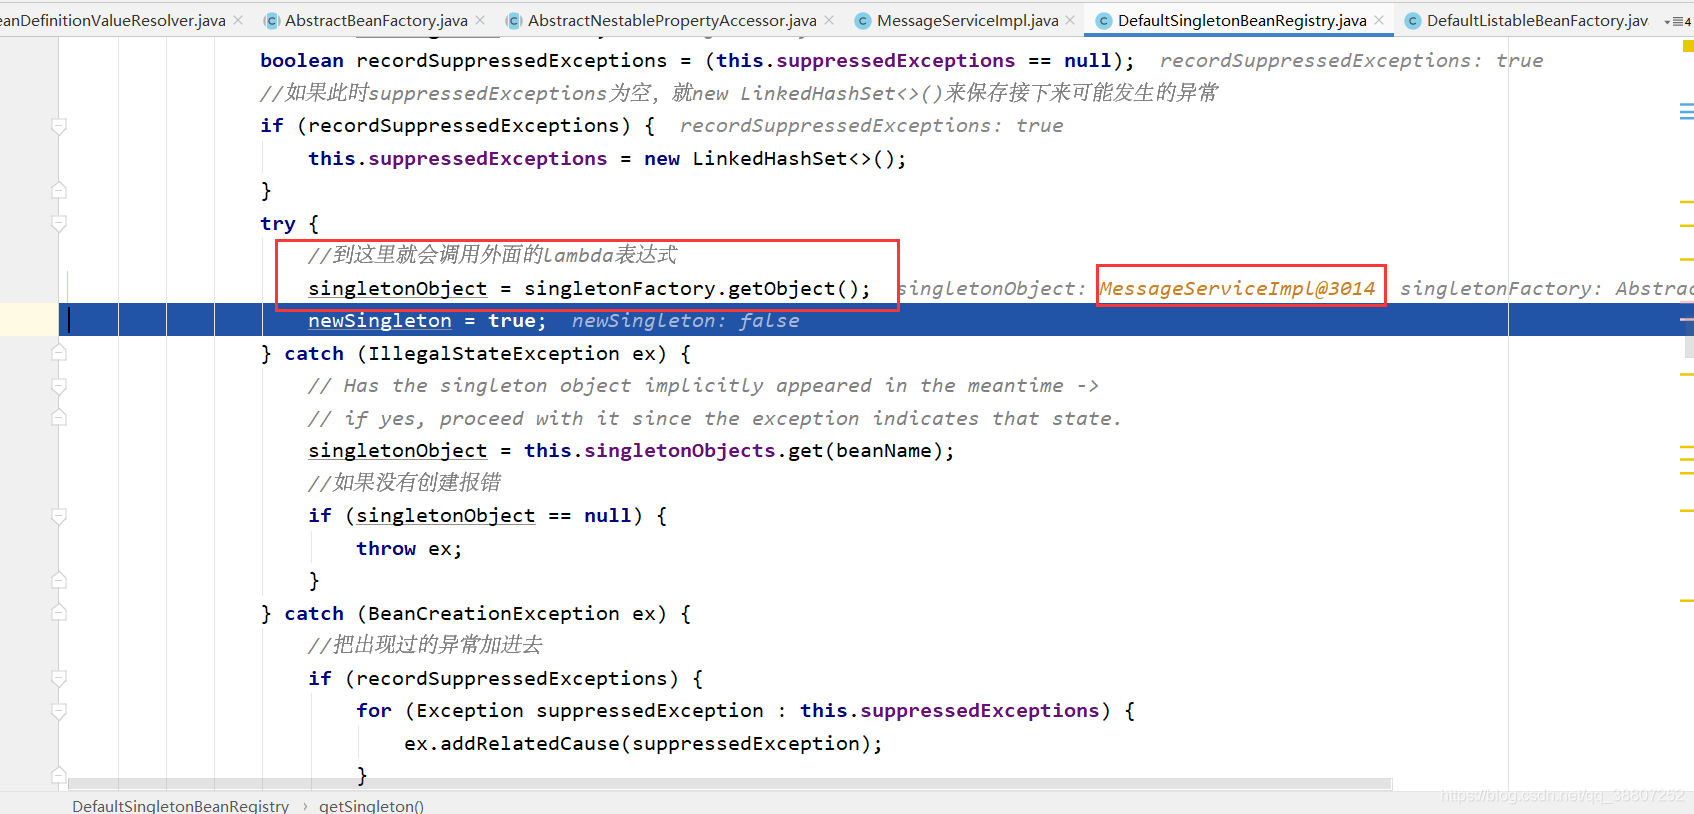Viewport: 1694px width, 814px height.
Task: Click the yellow inspection status indicator
Action: coord(1688,45)
